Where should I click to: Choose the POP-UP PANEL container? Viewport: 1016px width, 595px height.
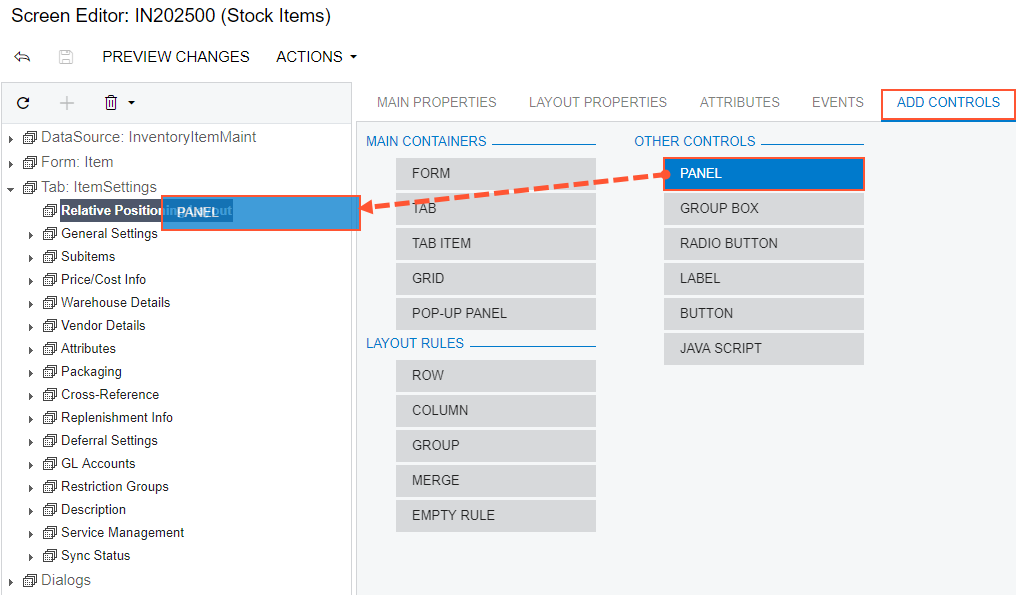[x=495, y=313]
